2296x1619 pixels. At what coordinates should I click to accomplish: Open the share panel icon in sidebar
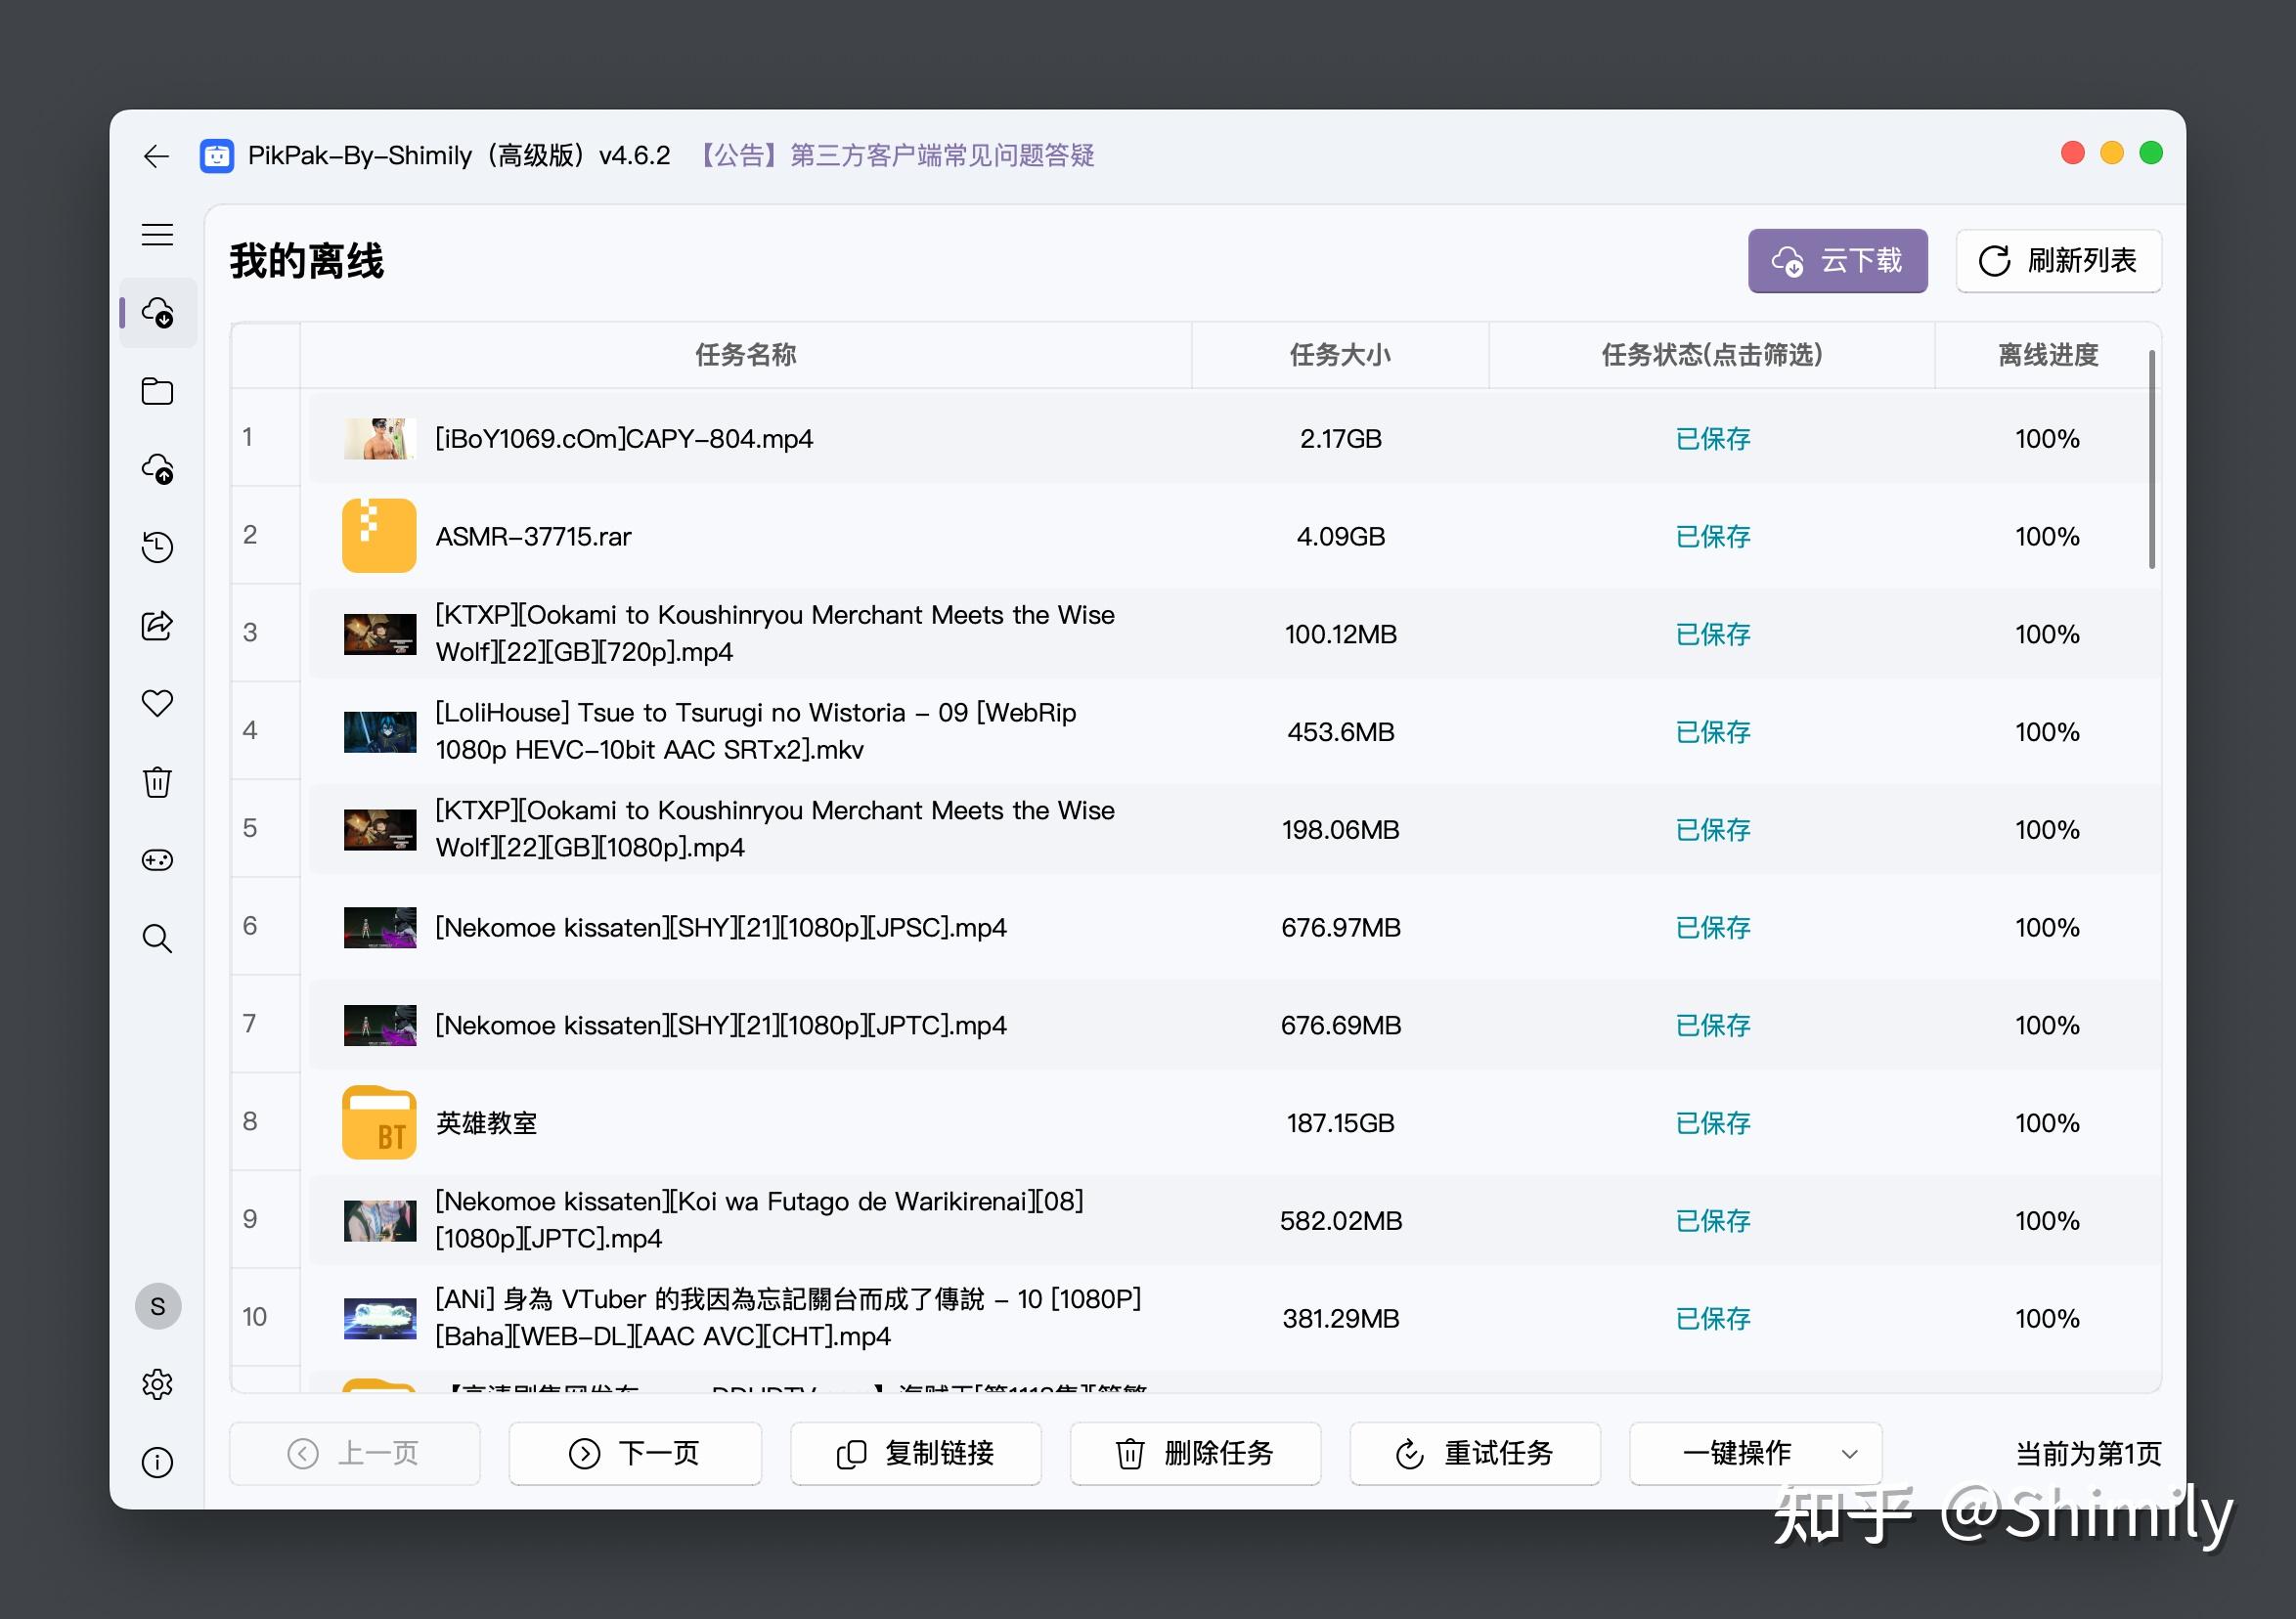(x=157, y=626)
